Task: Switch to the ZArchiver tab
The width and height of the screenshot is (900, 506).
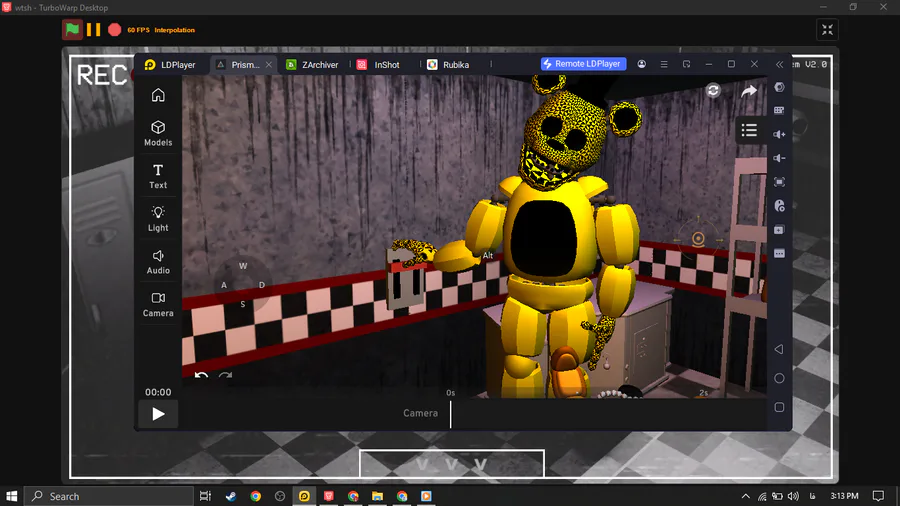Action: click(313, 65)
